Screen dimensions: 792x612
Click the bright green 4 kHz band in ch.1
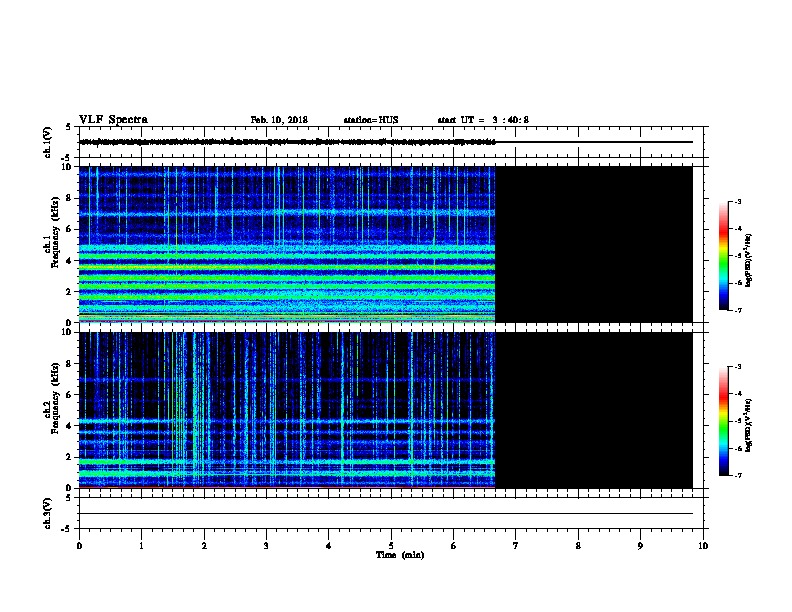point(287,257)
